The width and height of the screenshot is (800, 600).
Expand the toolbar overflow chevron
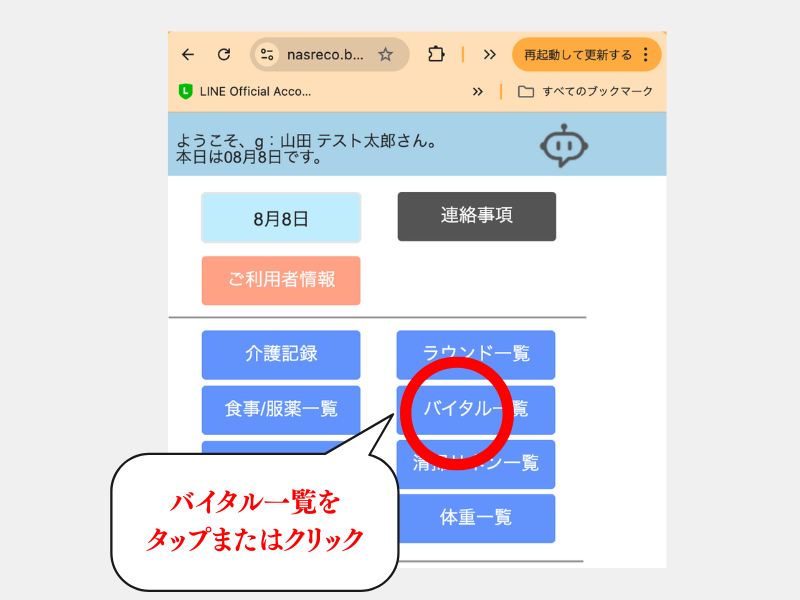click(489, 55)
